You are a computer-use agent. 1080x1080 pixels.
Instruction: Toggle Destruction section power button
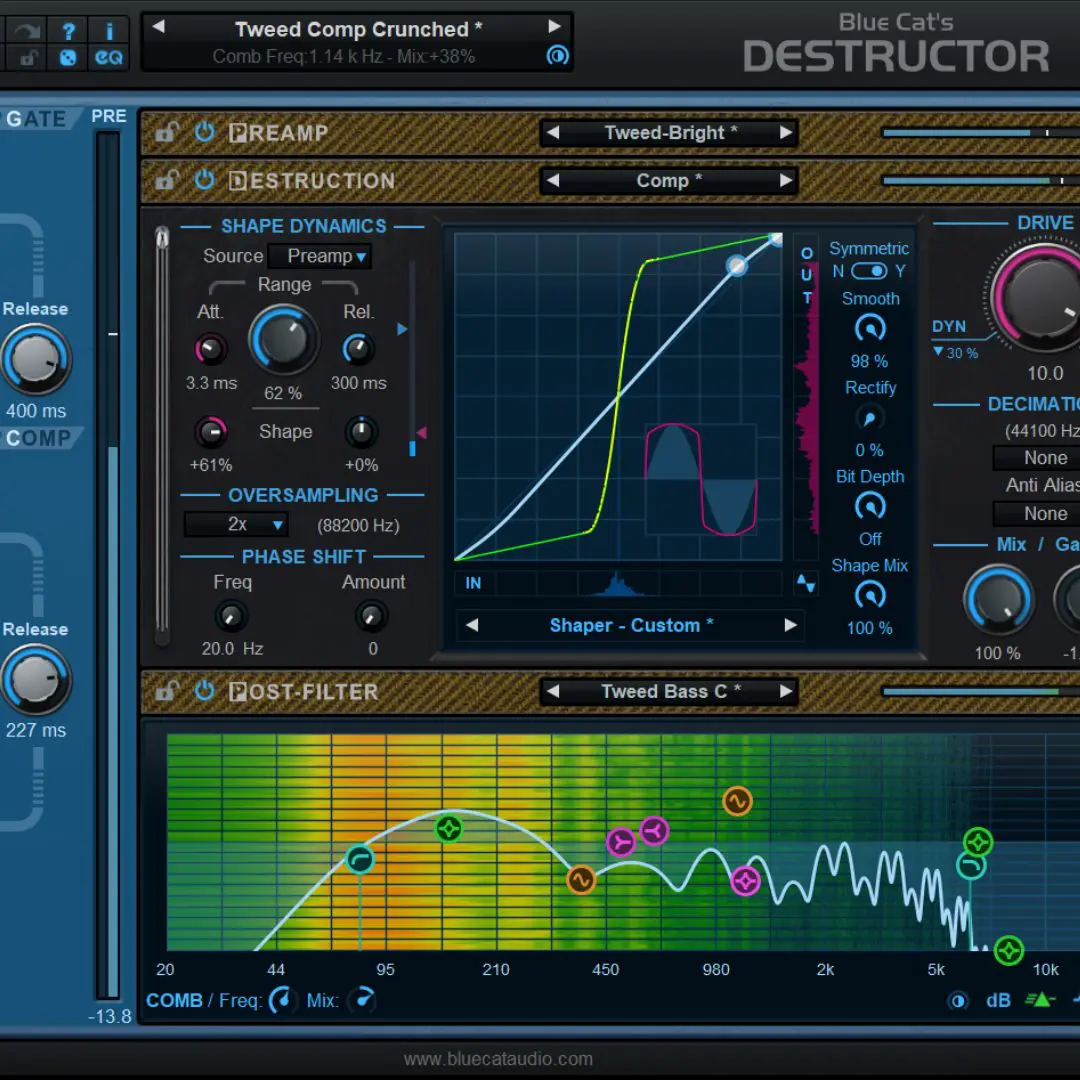(x=205, y=180)
